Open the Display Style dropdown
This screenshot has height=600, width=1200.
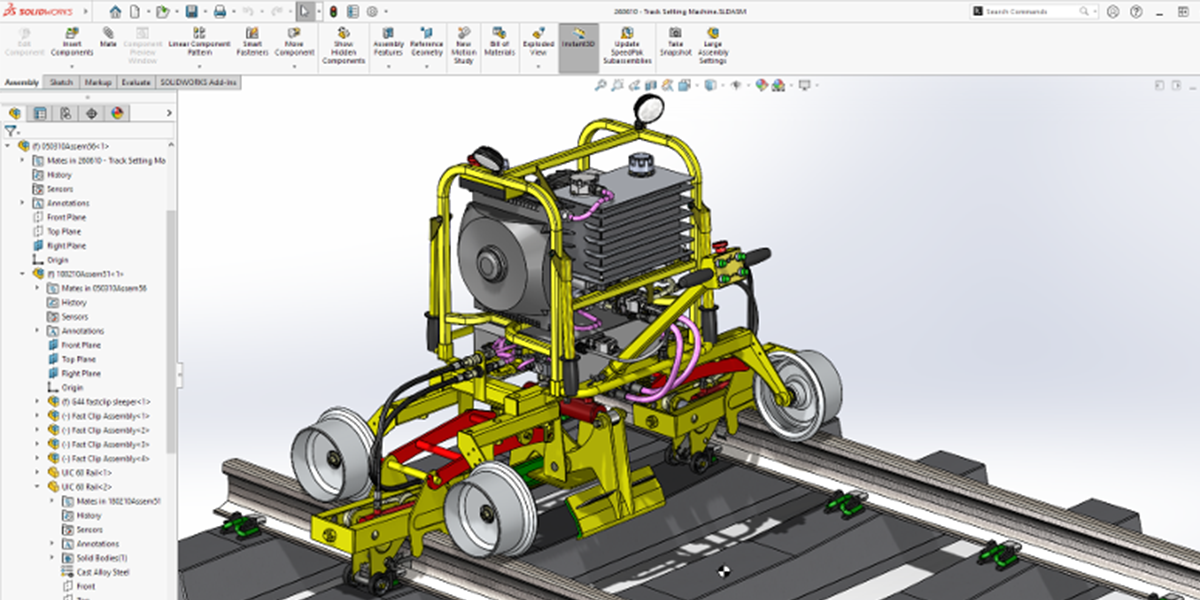coord(723,86)
